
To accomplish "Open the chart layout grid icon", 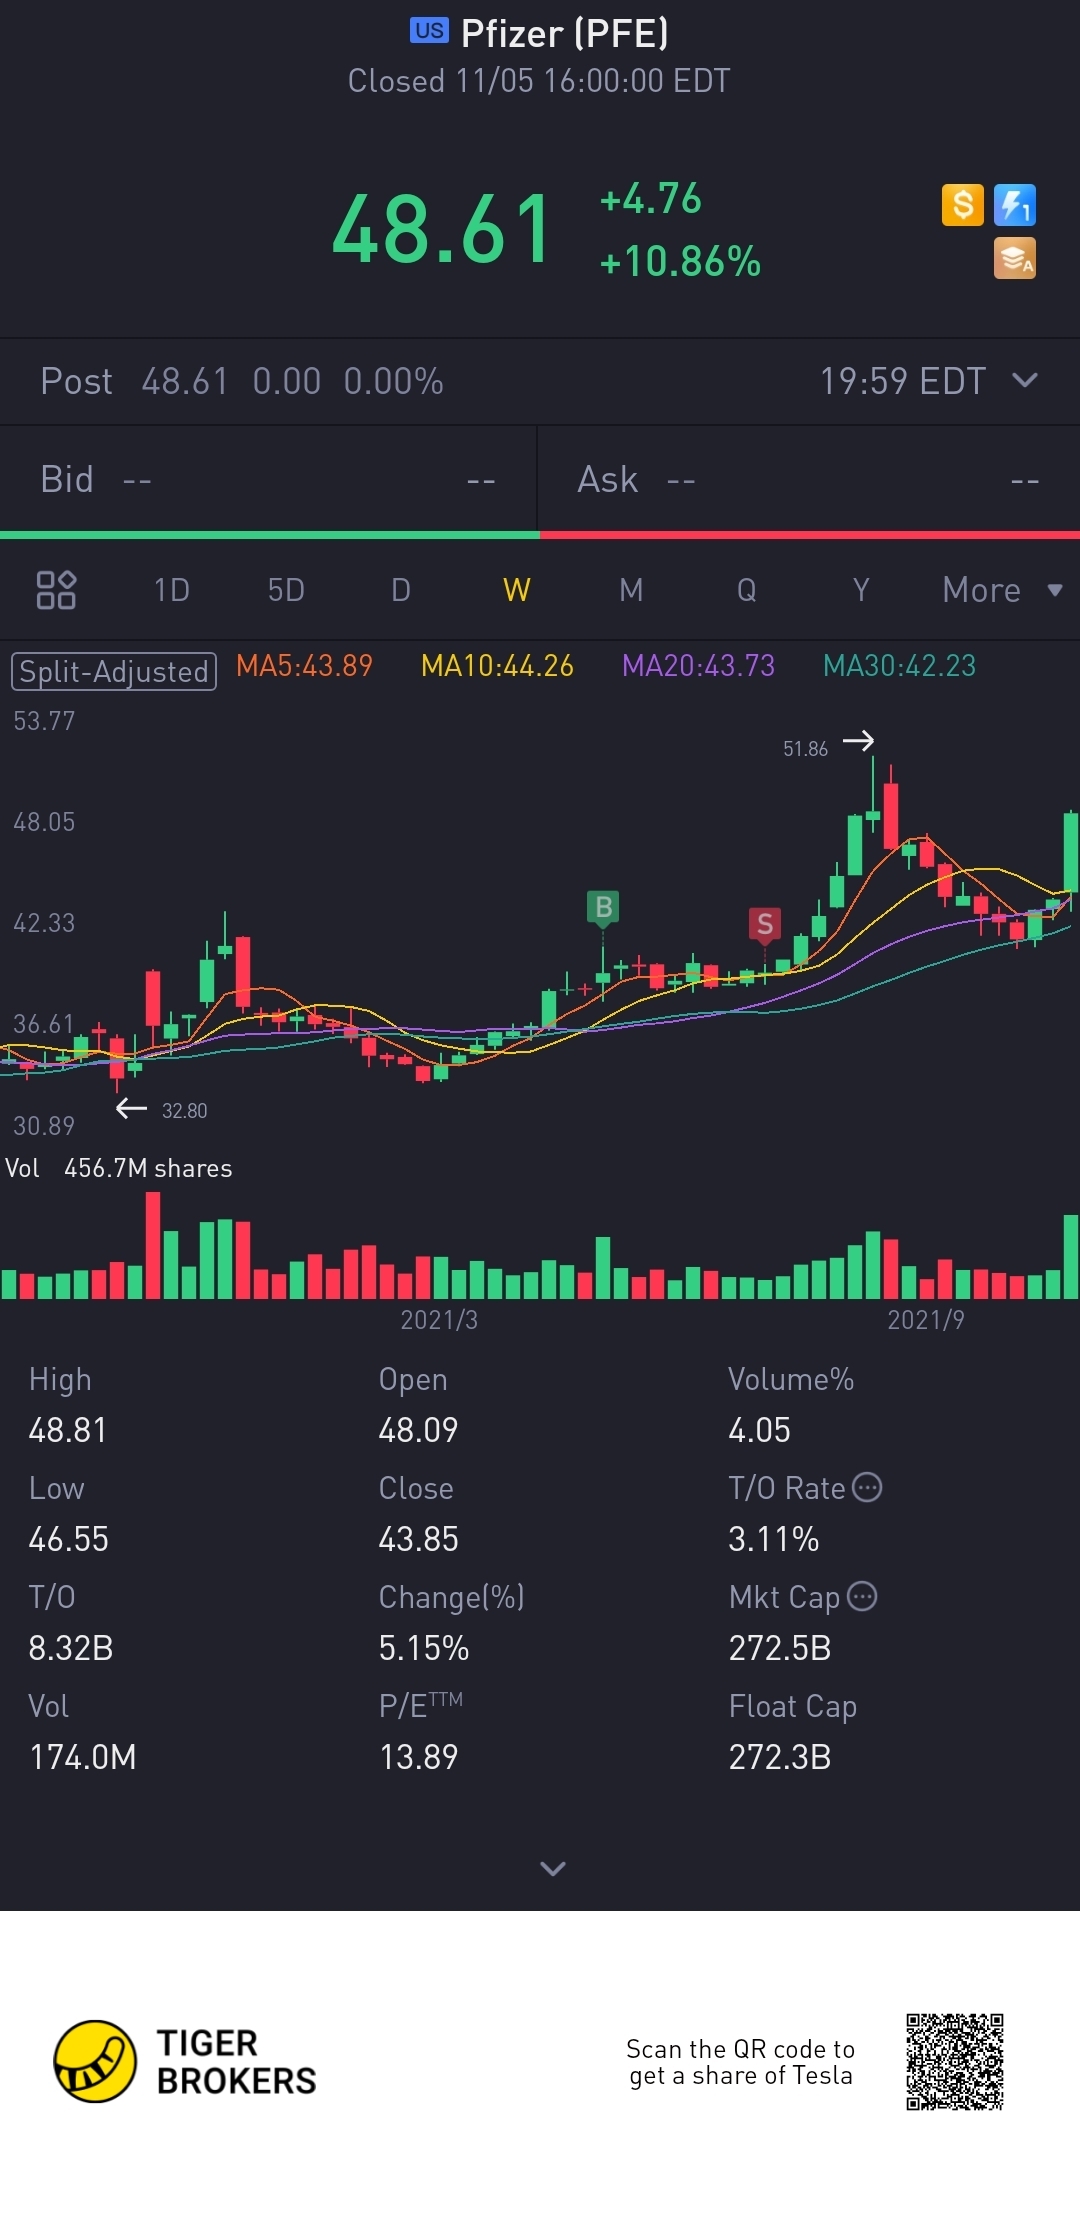I will (56, 590).
